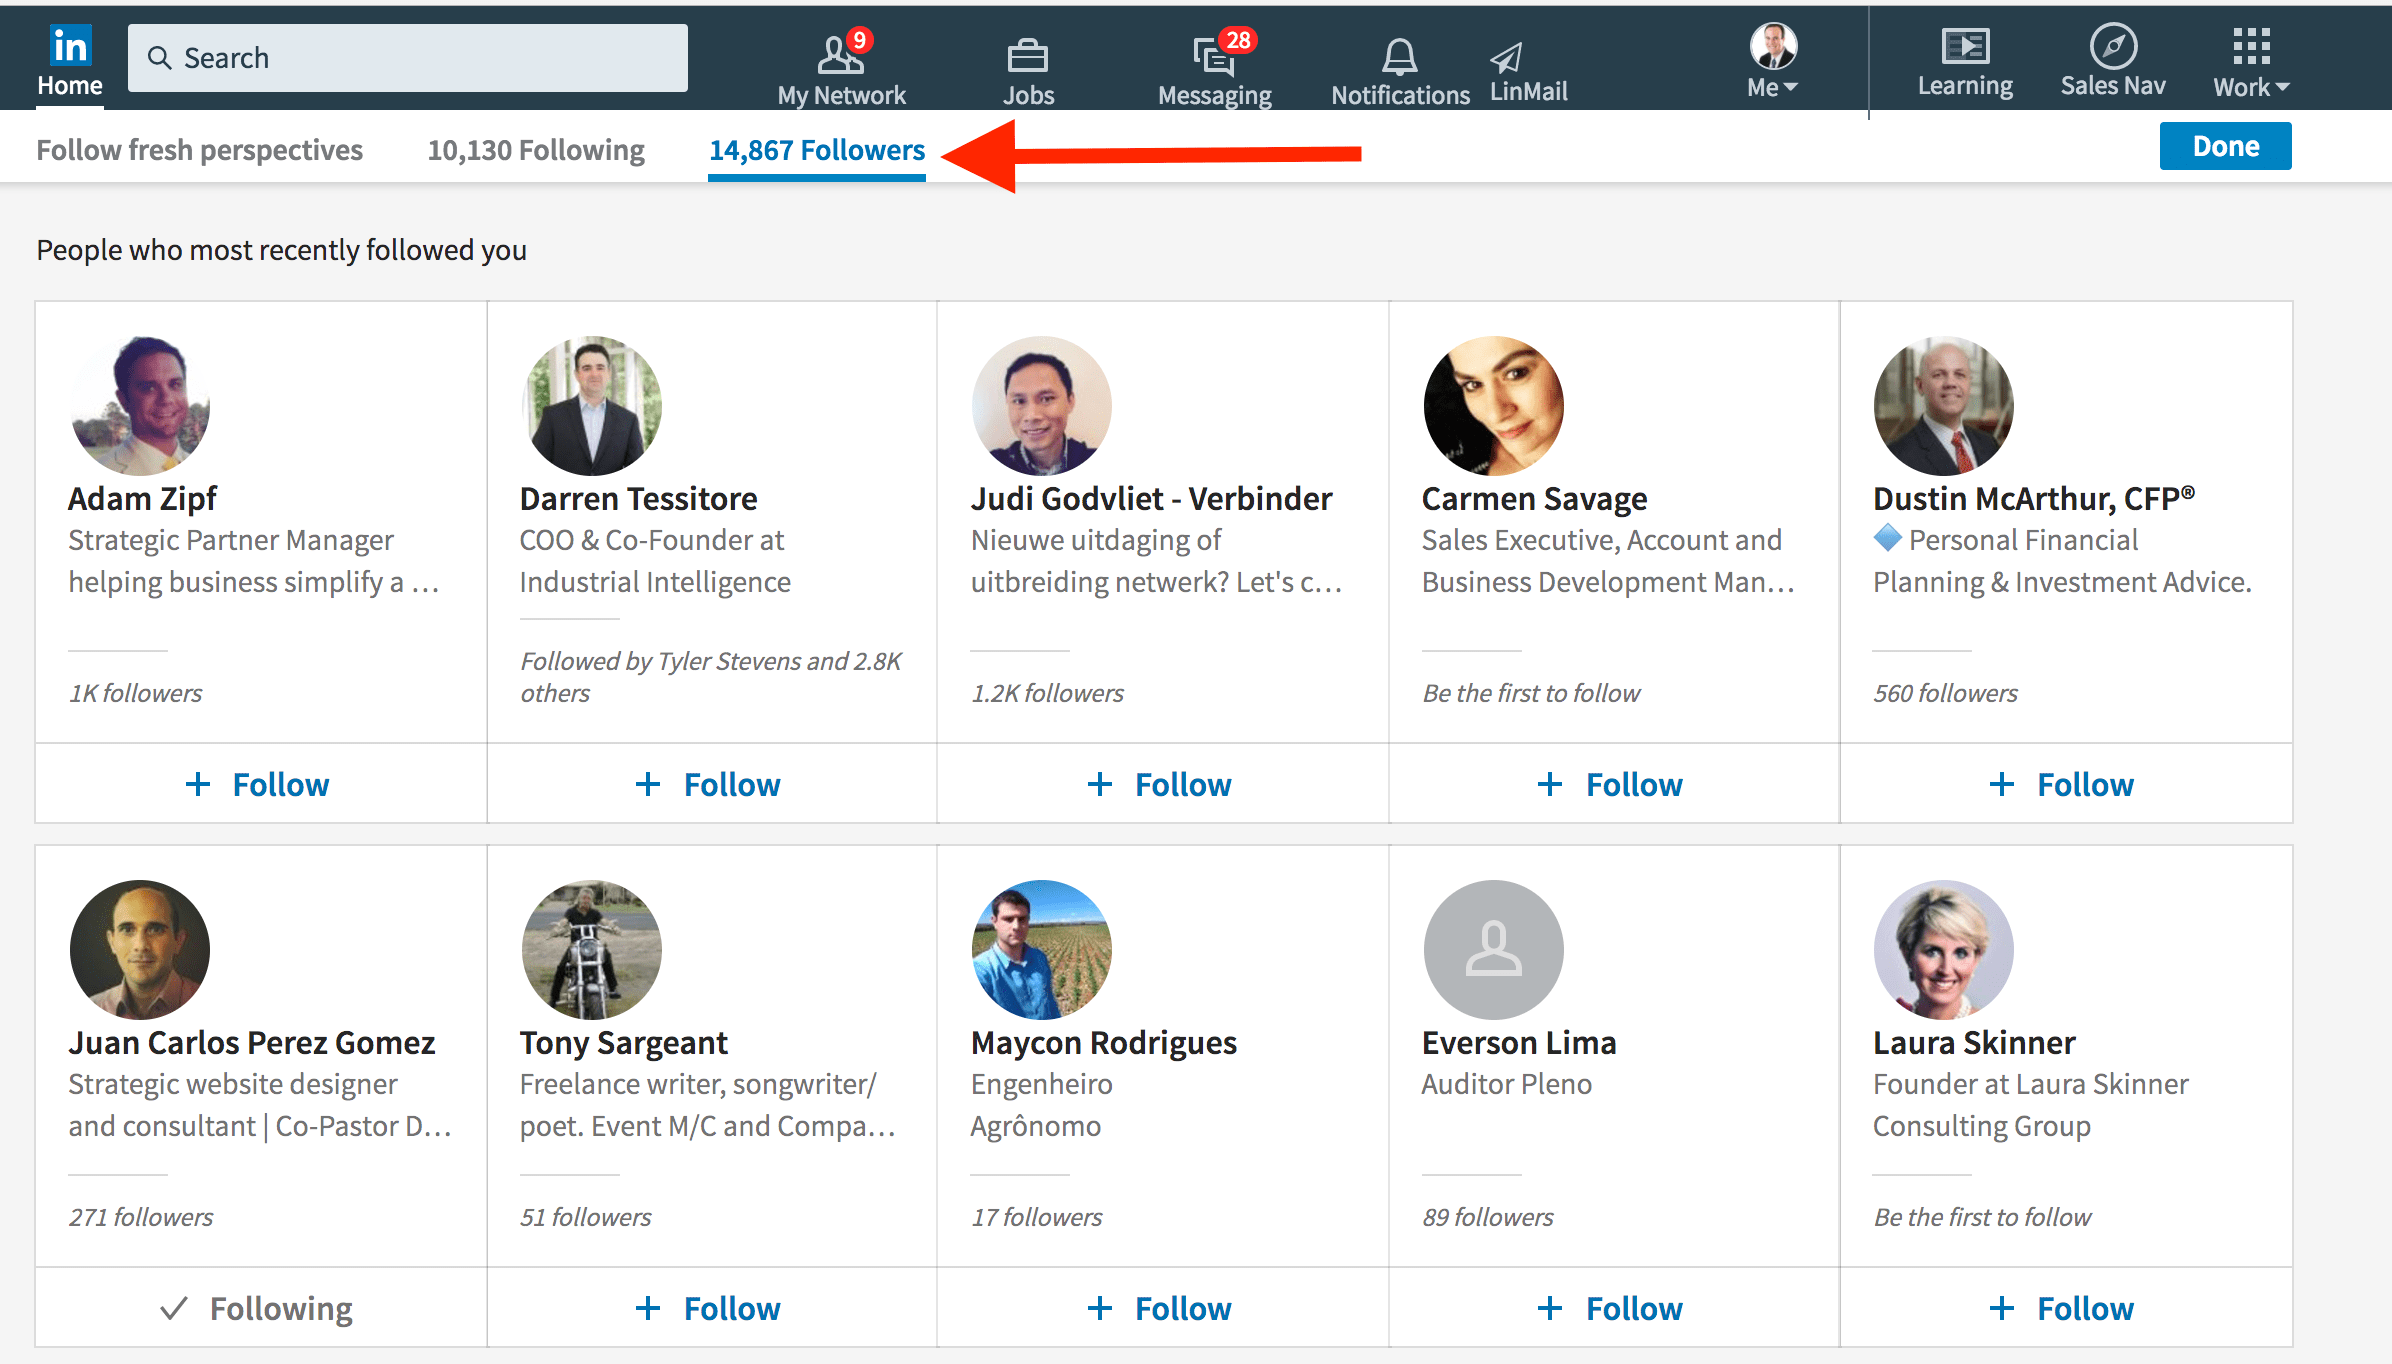Image resolution: width=2392 pixels, height=1364 pixels.
Task: Follow Laura Skinner
Action: tap(2064, 1307)
